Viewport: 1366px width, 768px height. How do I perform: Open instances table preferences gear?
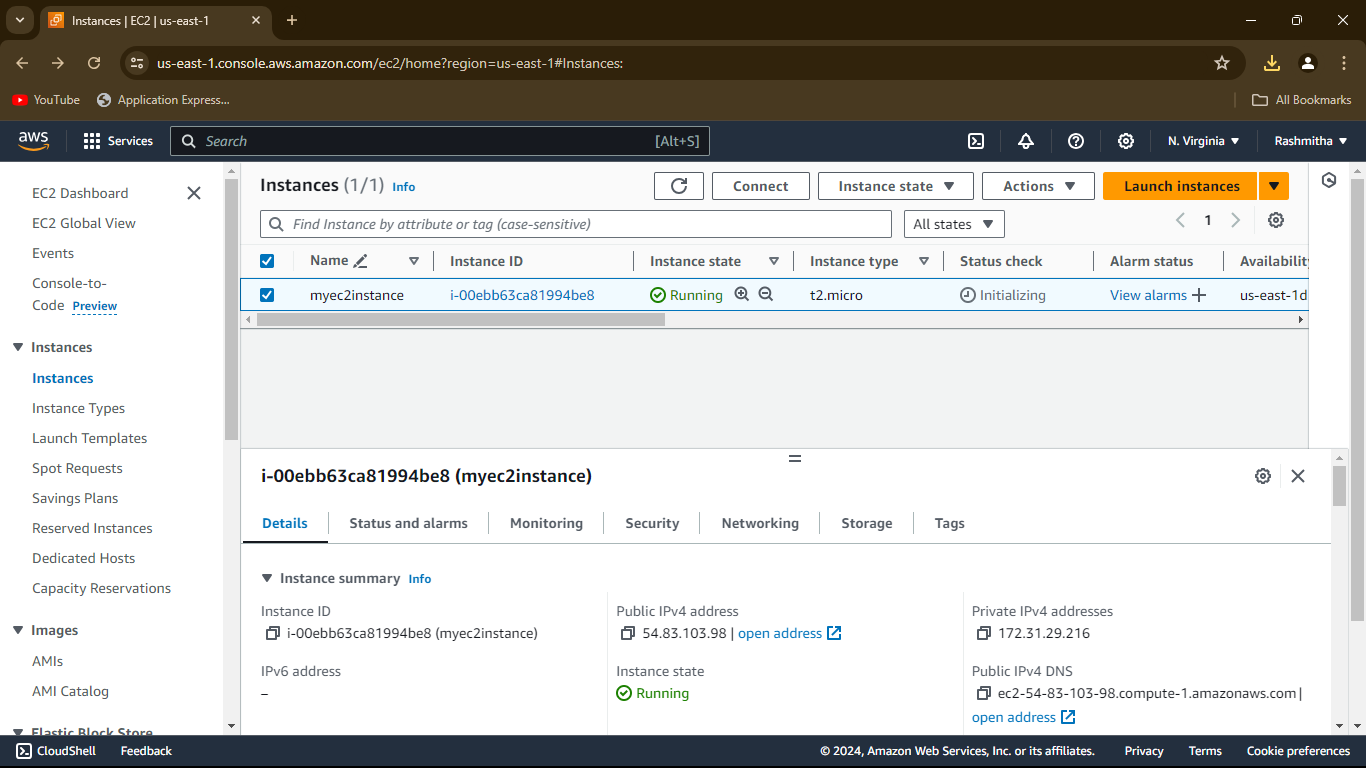(x=1276, y=220)
